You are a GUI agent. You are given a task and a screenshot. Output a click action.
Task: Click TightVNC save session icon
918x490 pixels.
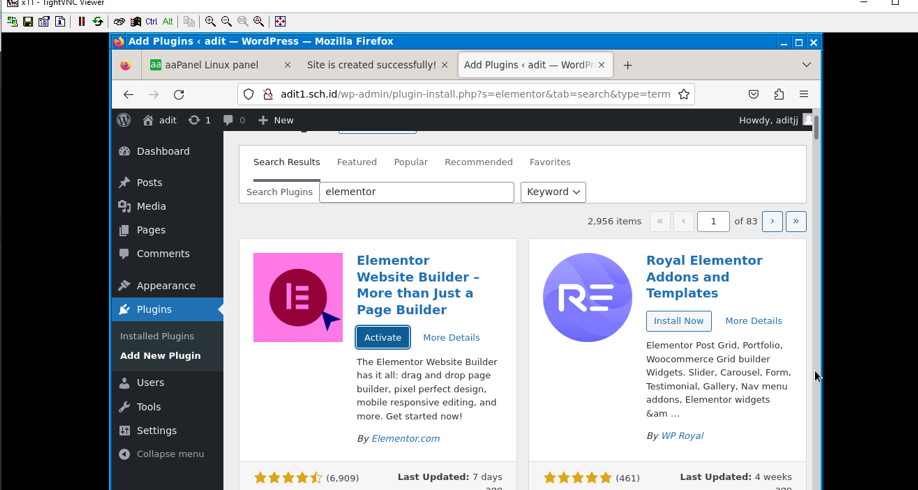tap(28, 22)
